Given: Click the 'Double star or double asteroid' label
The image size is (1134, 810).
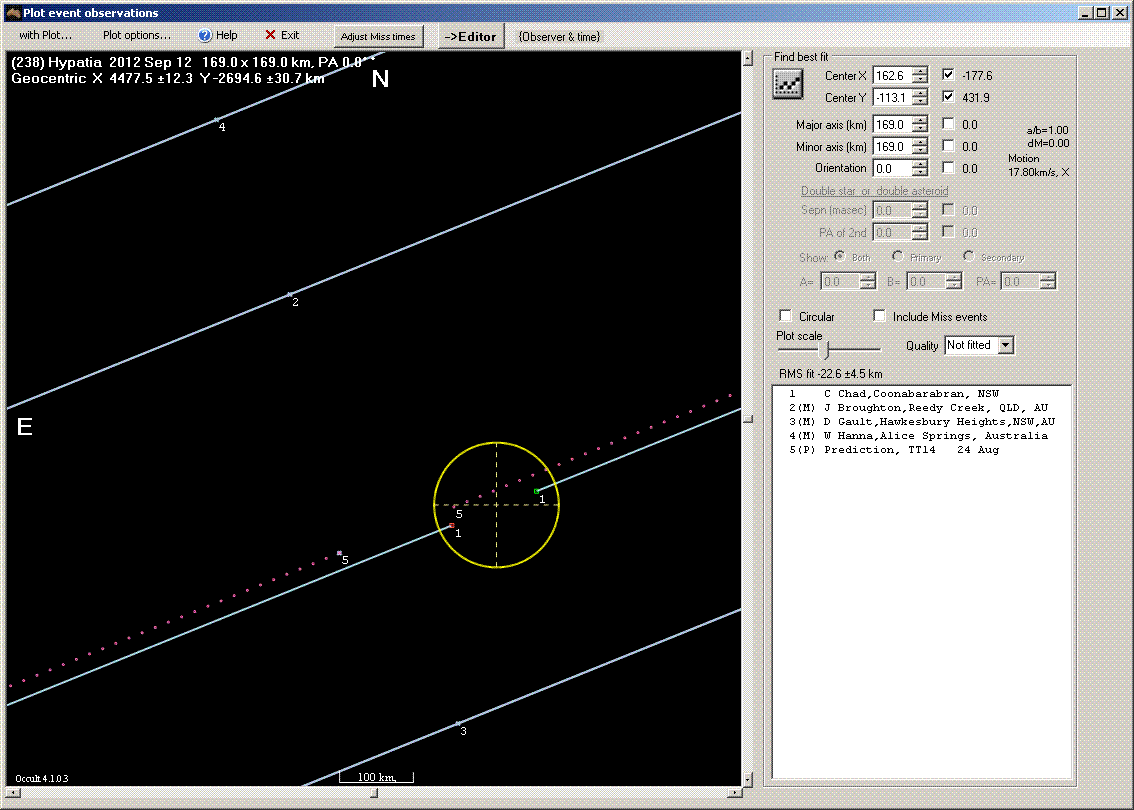Looking at the screenshot, I should click(x=874, y=191).
